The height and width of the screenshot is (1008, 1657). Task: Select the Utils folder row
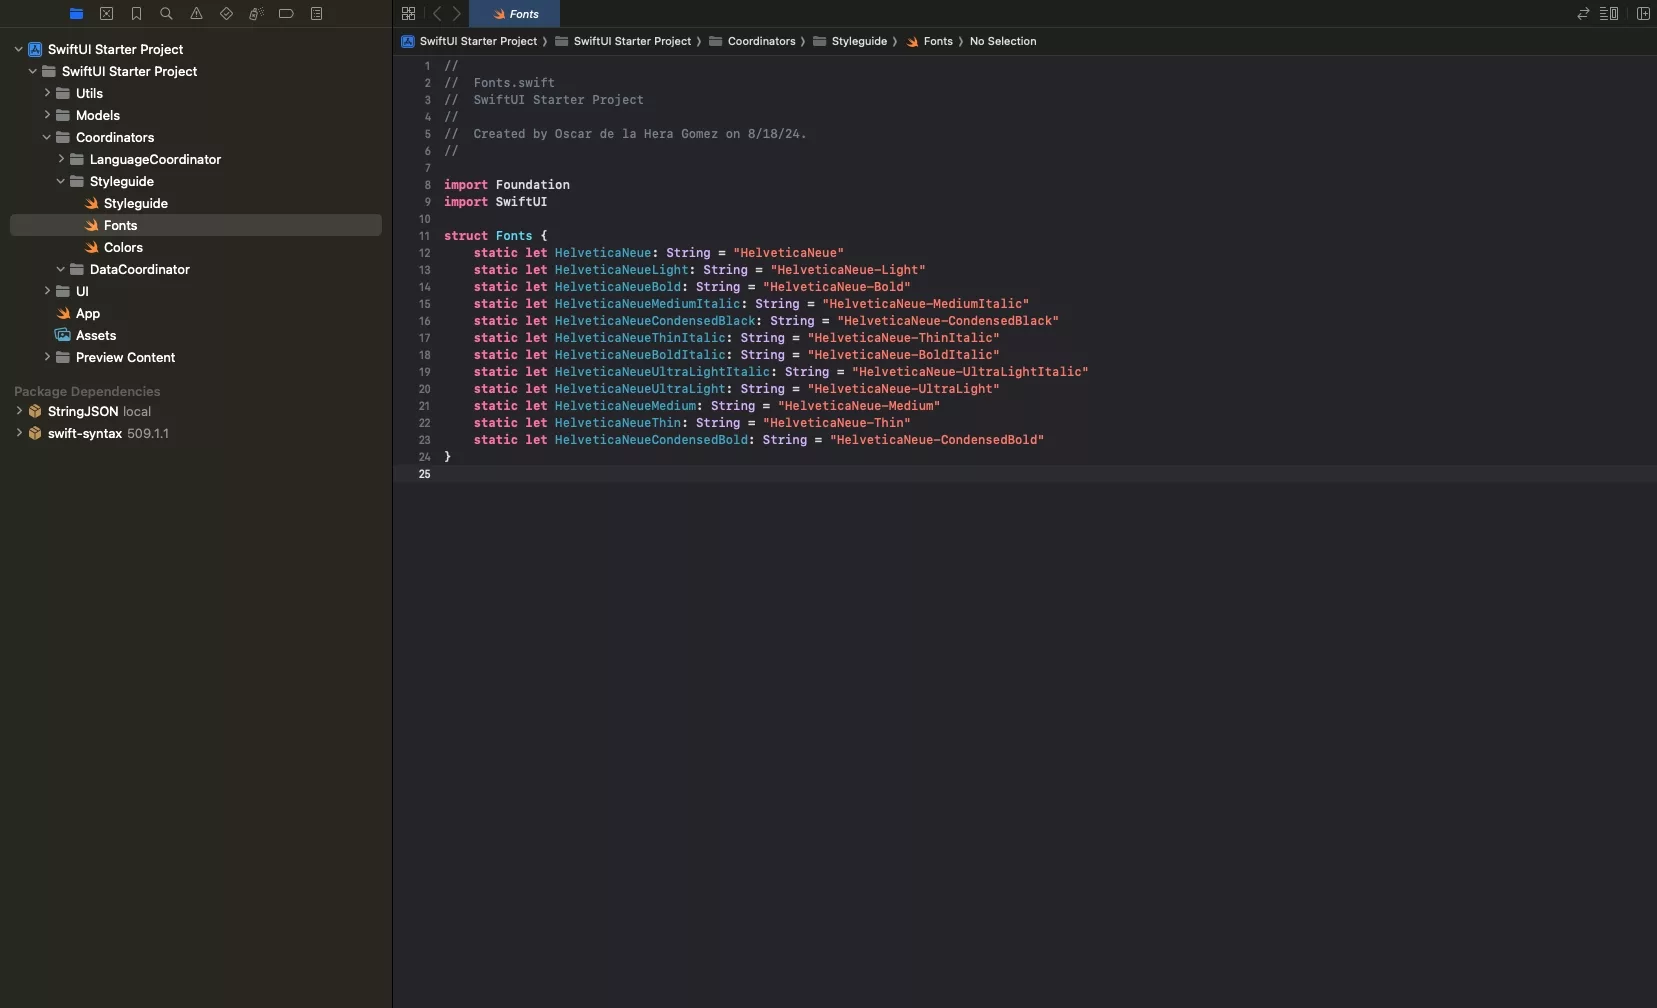pyautogui.click(x=196, y=93)
